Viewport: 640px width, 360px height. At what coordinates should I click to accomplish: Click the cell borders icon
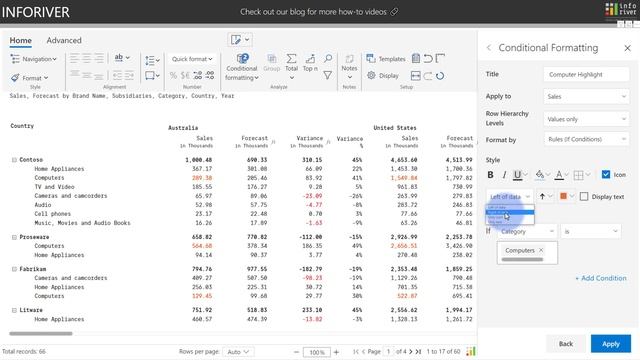[x=578, y=175]
